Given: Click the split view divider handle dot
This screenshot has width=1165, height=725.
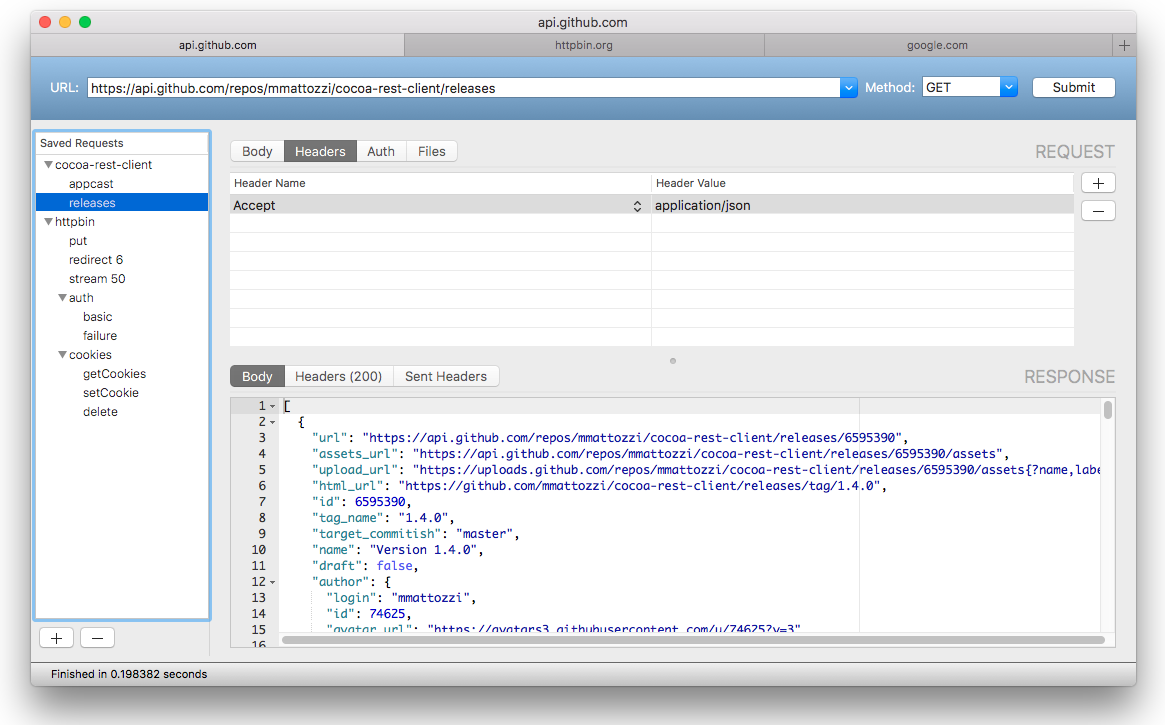Looking at the screenshot, I should (x=673, y=361).
